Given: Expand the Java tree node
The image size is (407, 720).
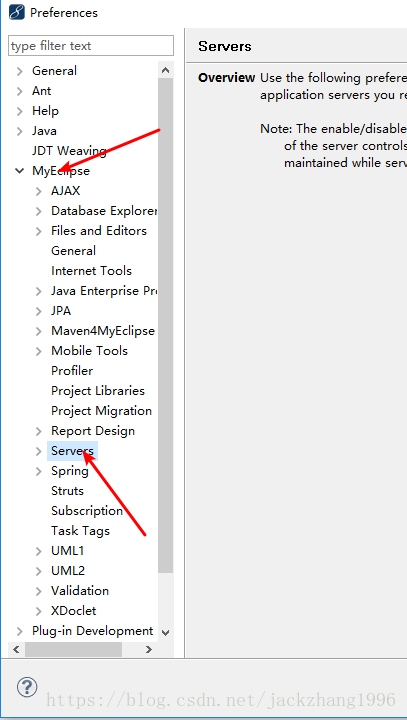Looking at the screenshot, I should coord(19,131).
